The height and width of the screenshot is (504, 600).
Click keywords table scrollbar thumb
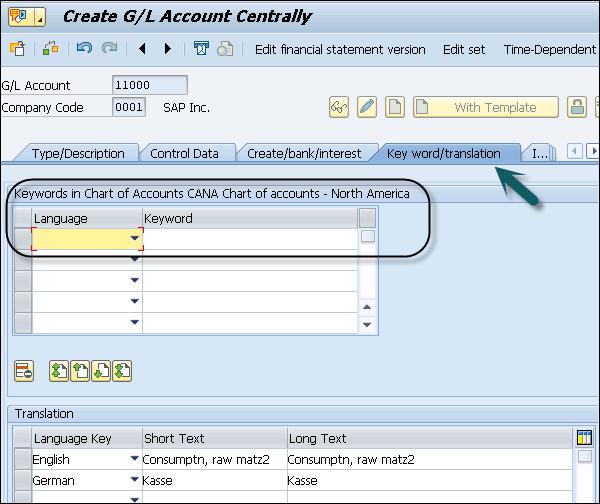[x=368, y=236]
